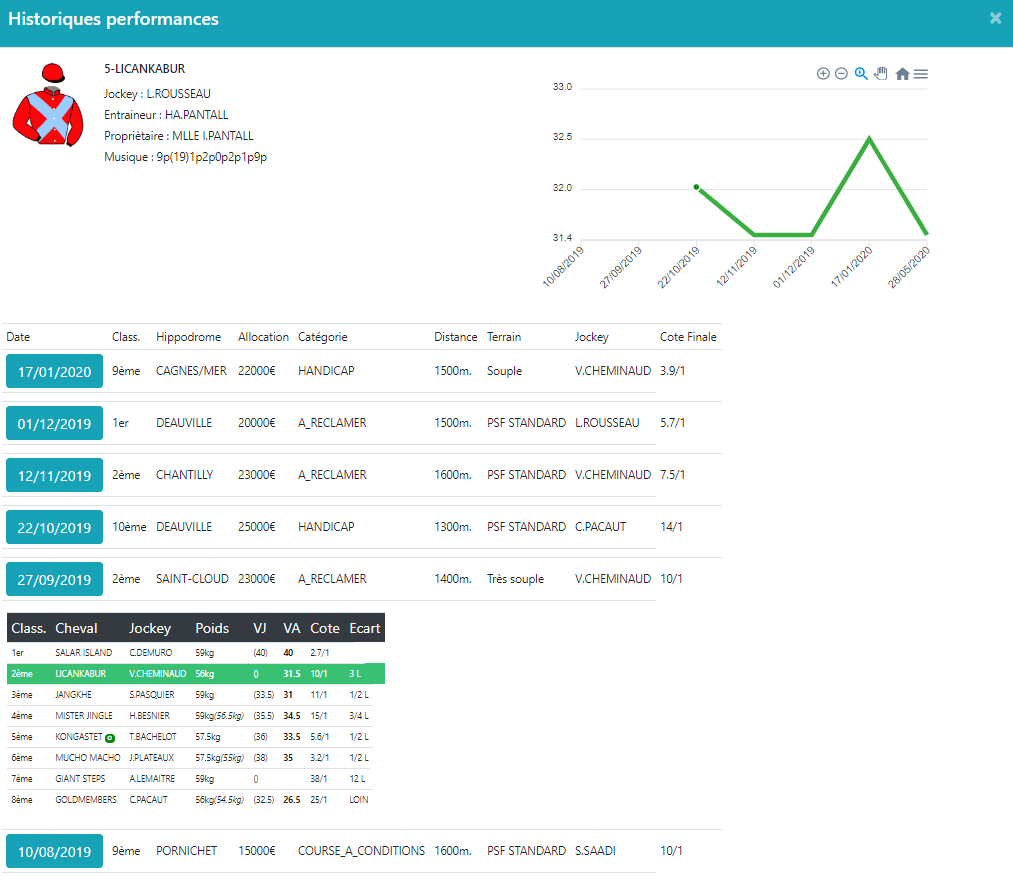Reset chart zoom with home icon
This screenshot has height=876, width=1013.
click(902, 74)
